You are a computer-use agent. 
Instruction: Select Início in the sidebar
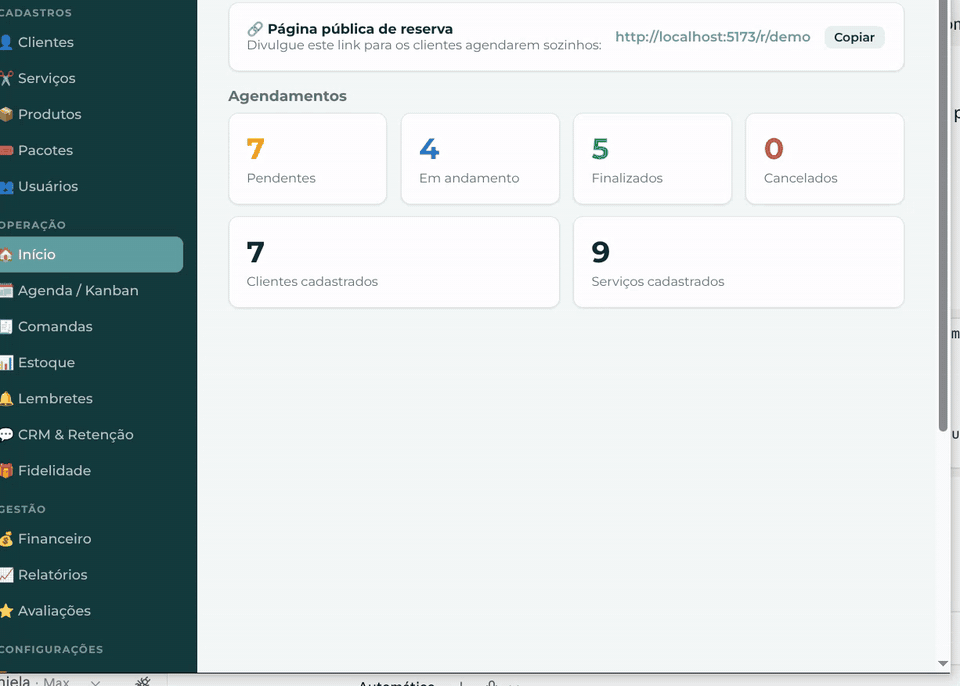click(x=91, y=254)
